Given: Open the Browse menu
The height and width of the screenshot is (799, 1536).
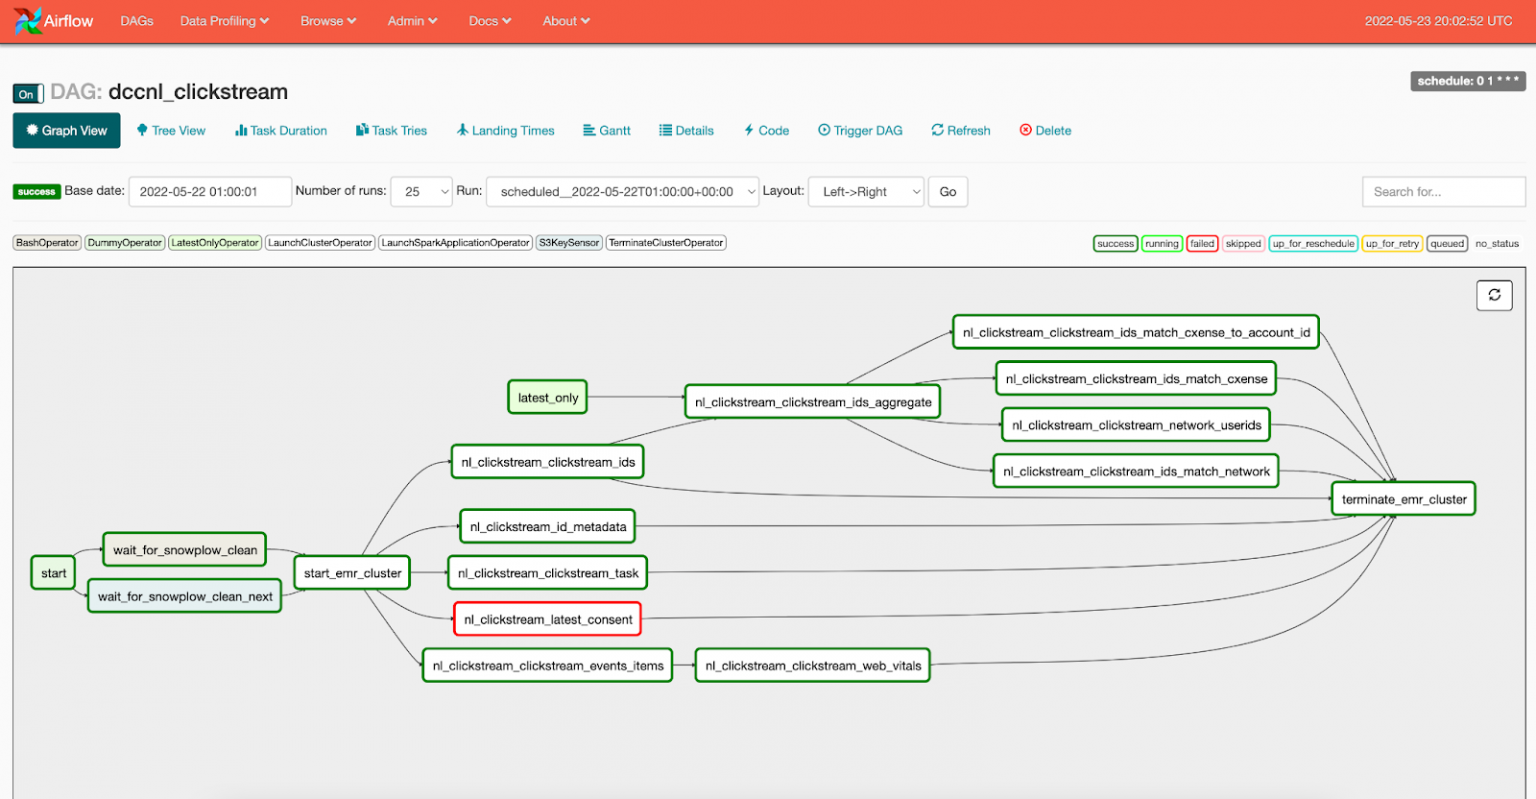Looking at the screenshot, I should point(328,21).
